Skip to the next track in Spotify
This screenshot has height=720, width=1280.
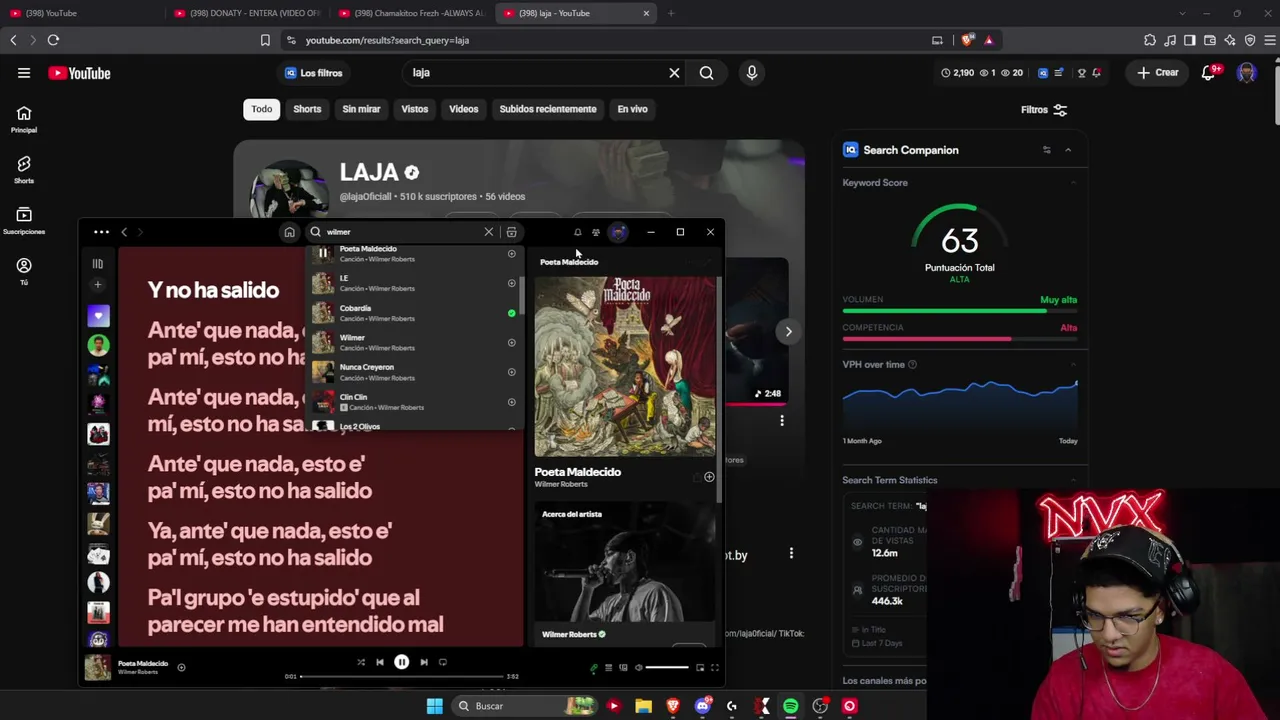(424, 662)
